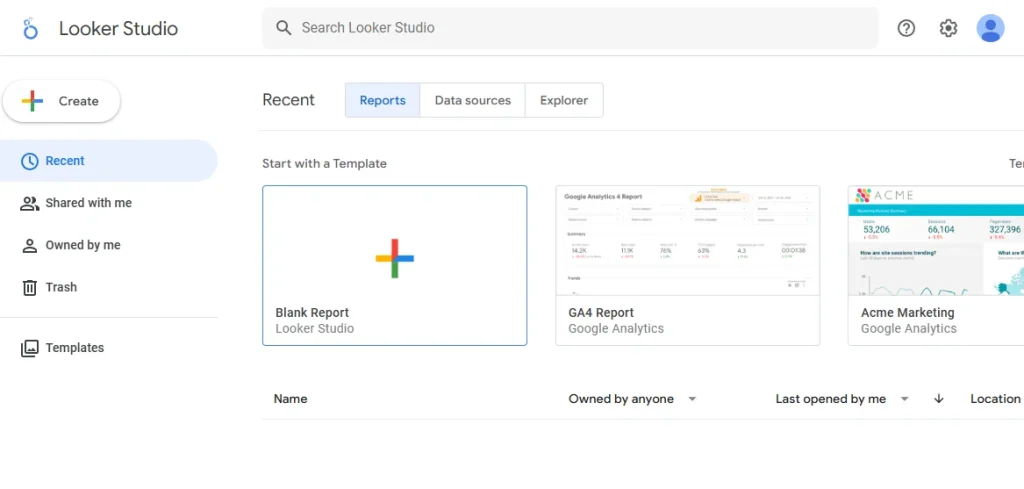This screenshot has width=1024, height=489.
Task: Click the Owned by me person icon
Action: point(30,245)
